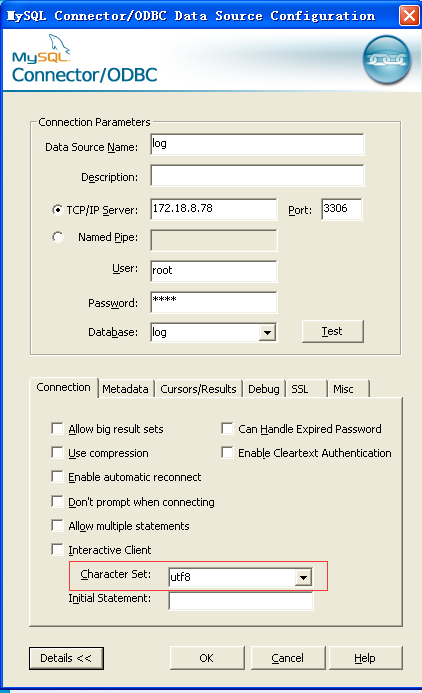Click the Database combo box text
The image size is (422, 693).
click(205, 332)
